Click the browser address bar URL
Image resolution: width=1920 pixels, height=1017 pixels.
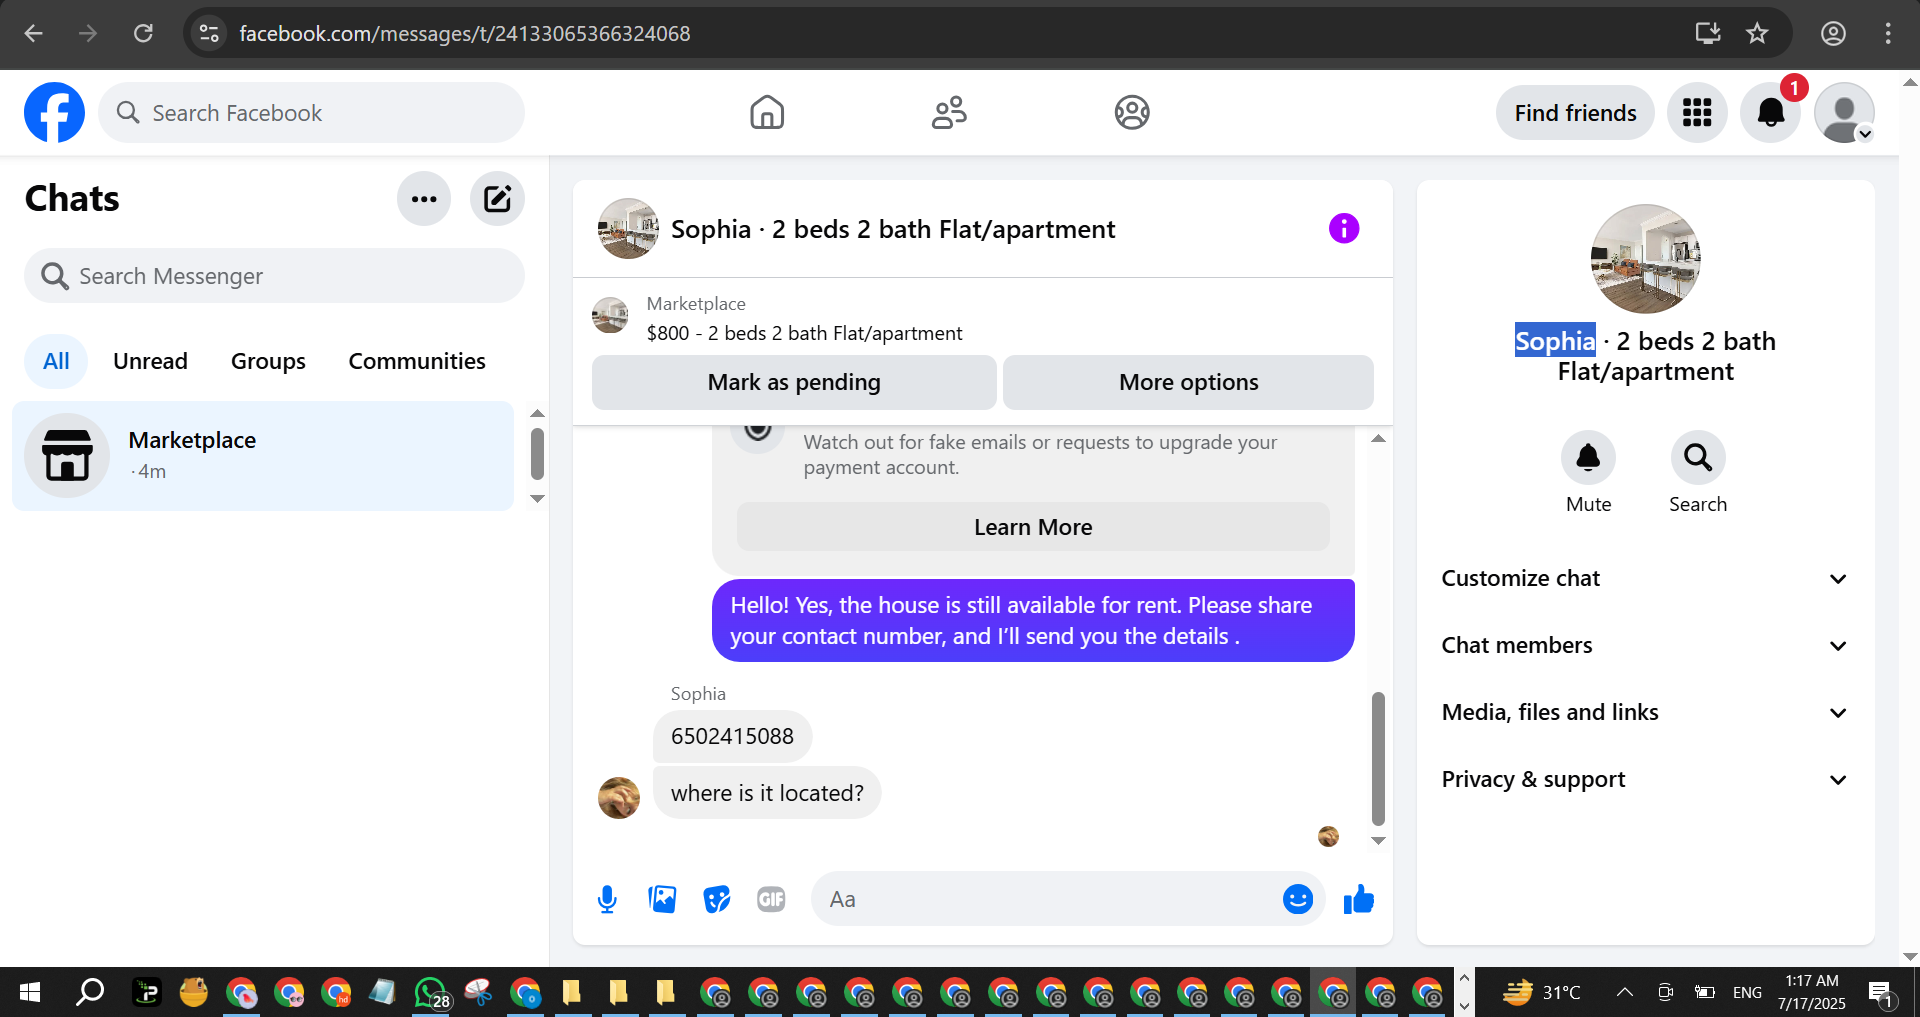(x=464, y=33)
